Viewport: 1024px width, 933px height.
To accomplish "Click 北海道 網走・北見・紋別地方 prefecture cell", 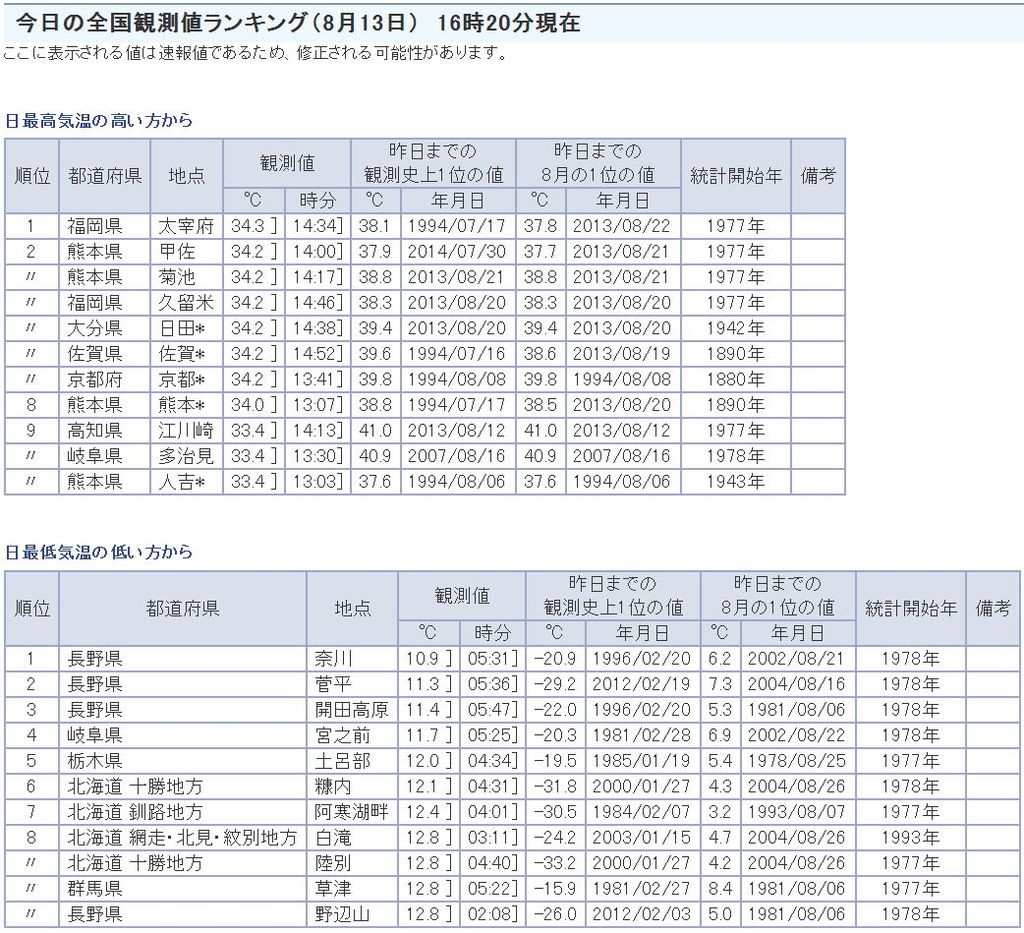I will [181, 837].
